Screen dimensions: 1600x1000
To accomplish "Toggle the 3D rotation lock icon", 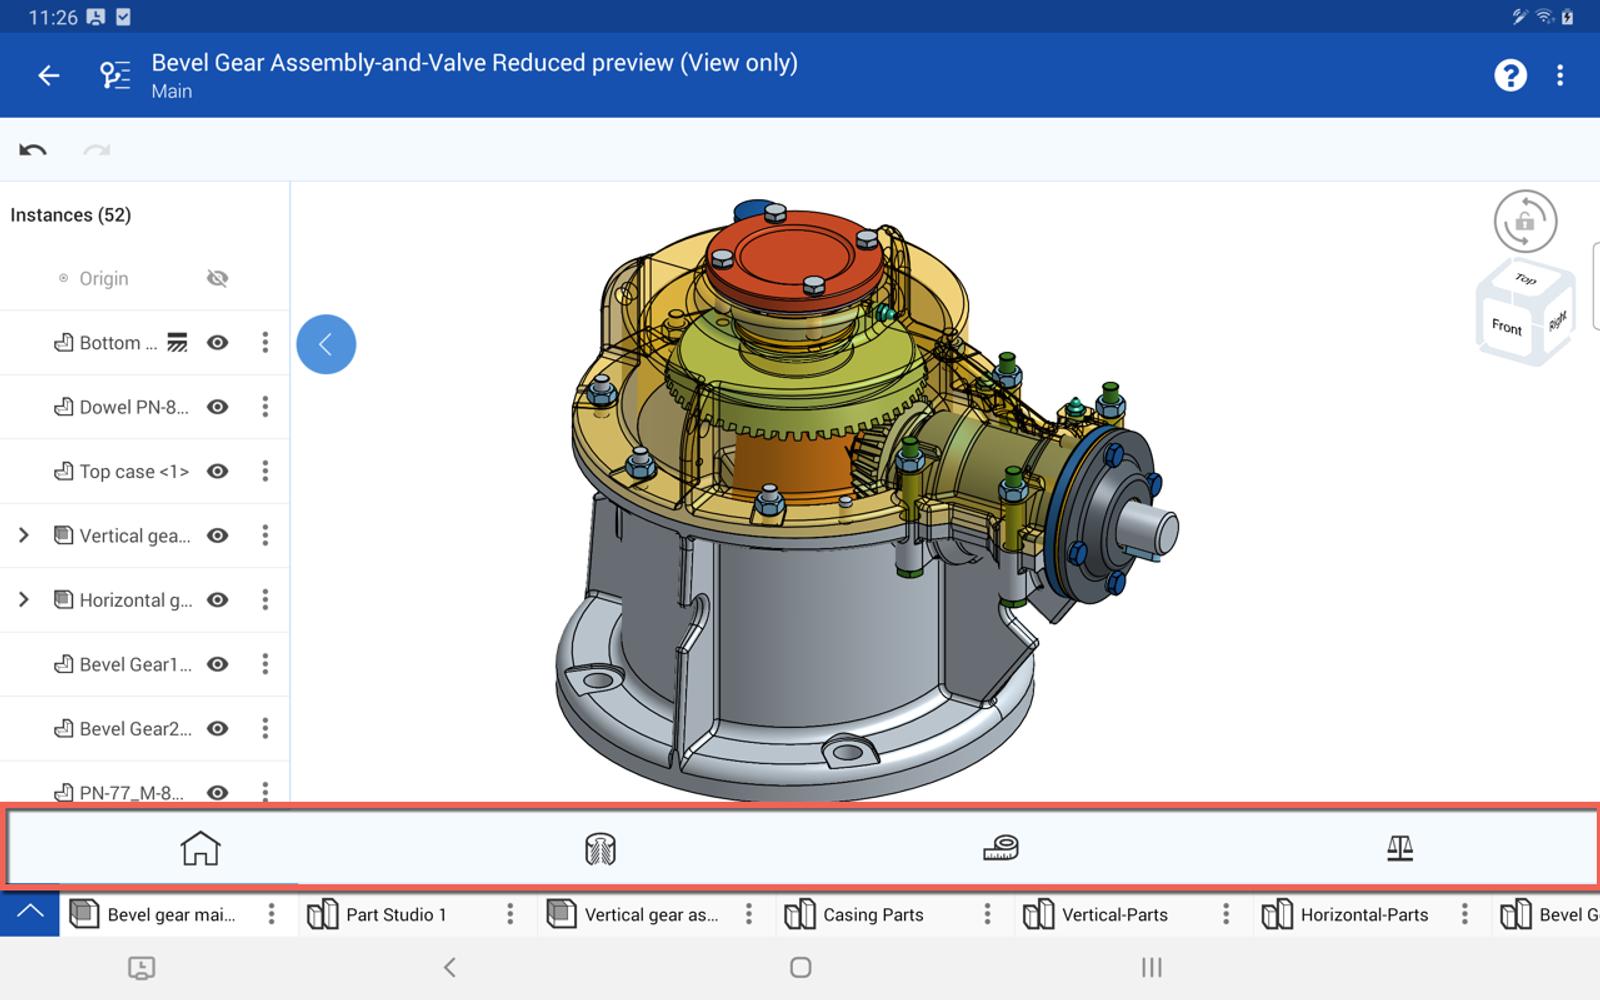I will pos(1525,221).
